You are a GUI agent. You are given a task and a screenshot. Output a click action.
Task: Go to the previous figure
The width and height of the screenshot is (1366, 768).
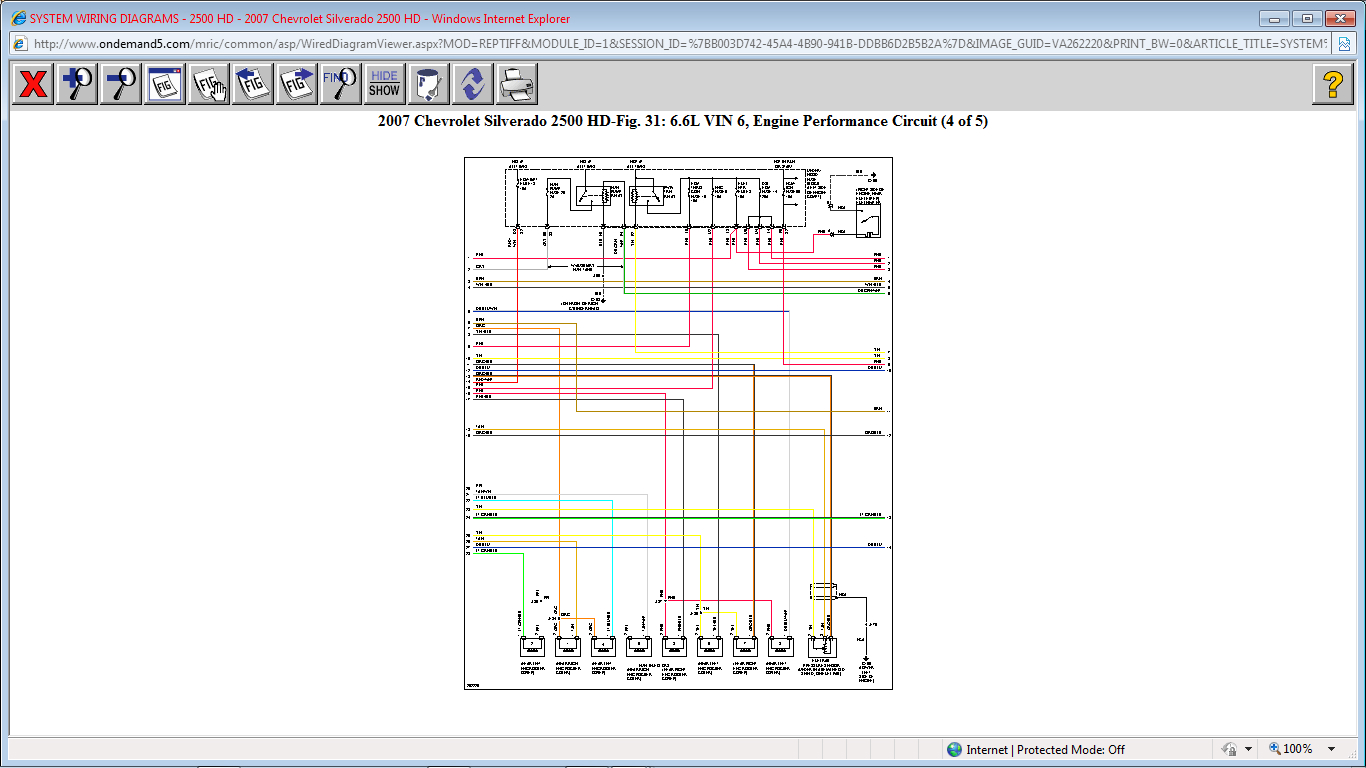pyautogui.click(x=253, y=84)
